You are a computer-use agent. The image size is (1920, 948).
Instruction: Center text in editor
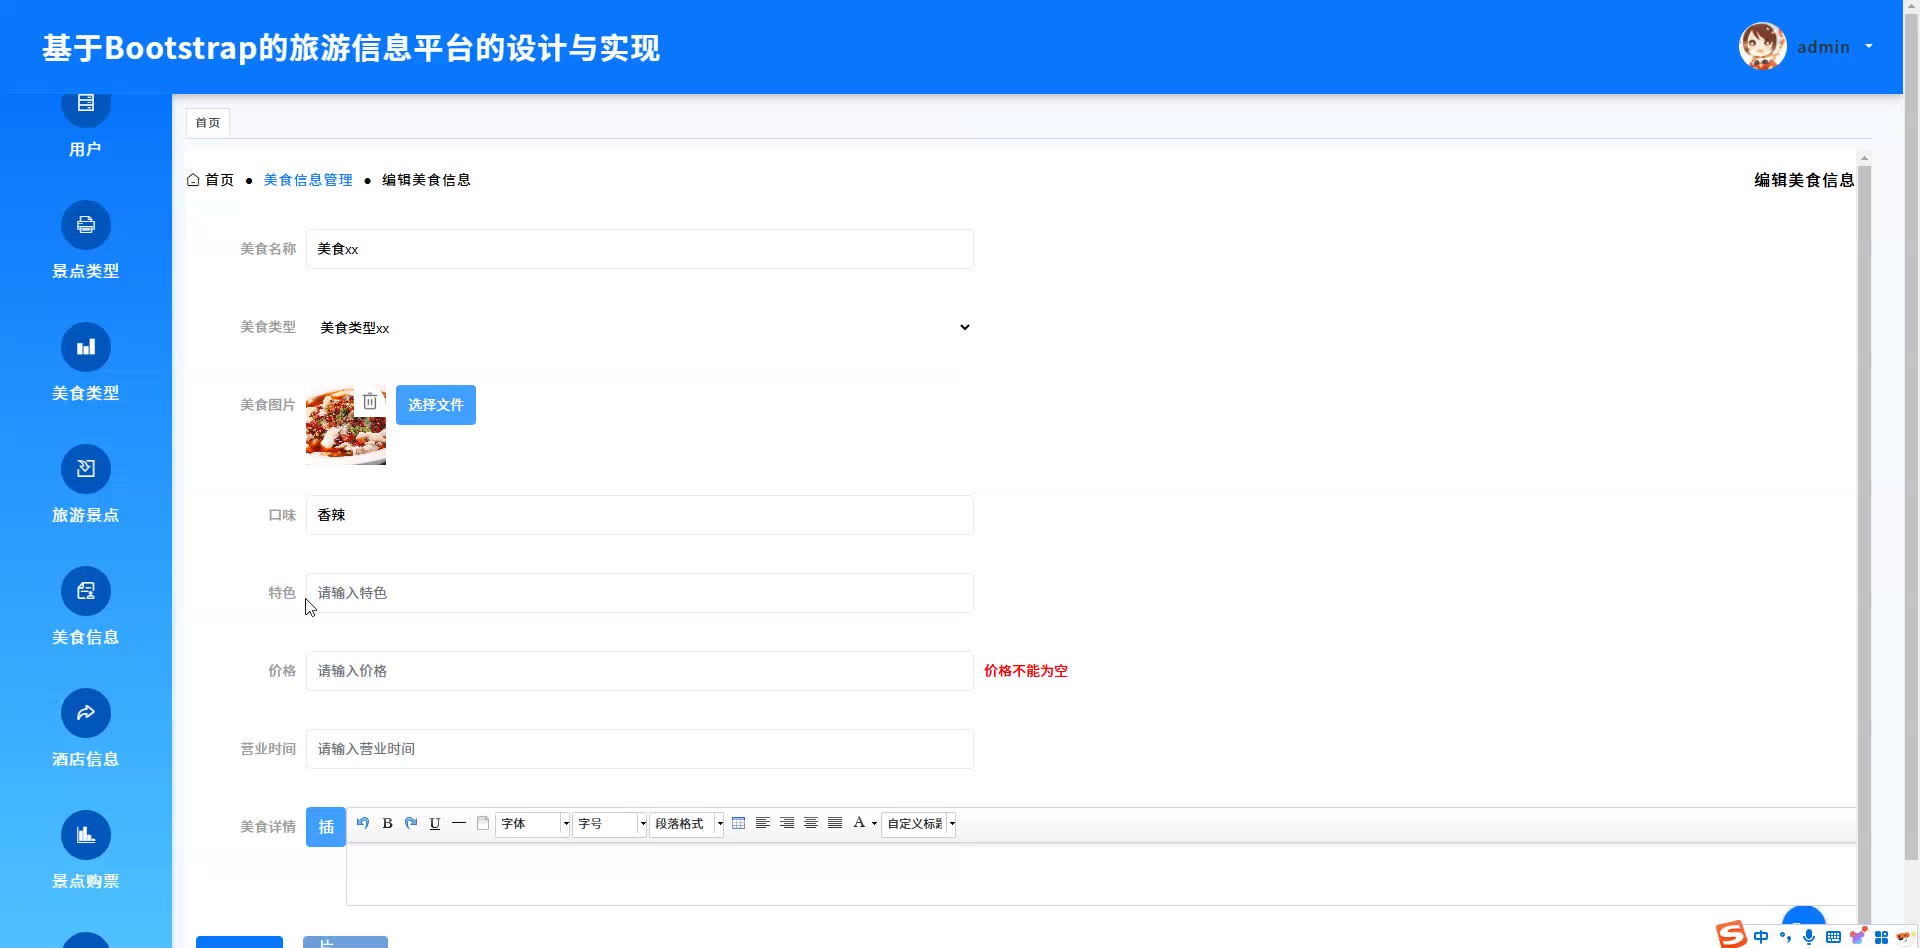coord(811,823)
